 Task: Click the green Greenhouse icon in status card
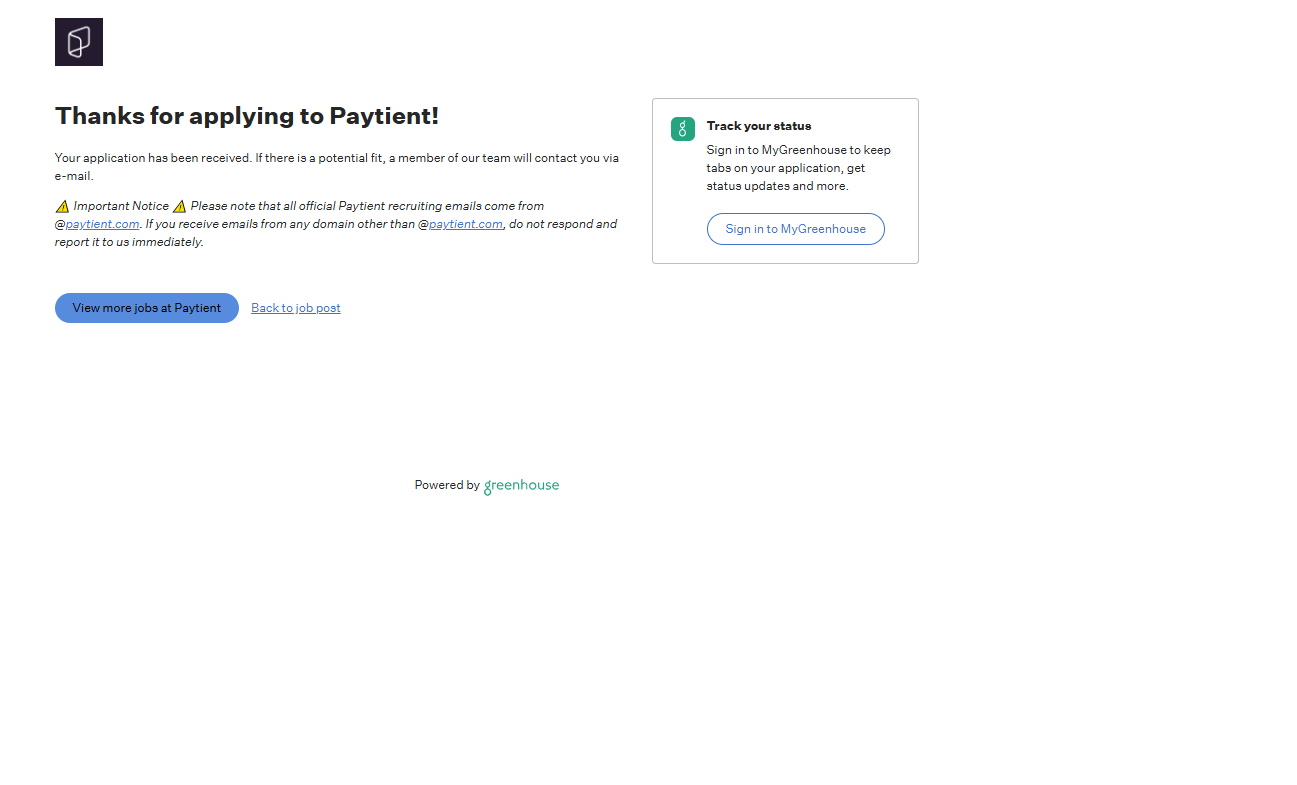tap(683, 129)
